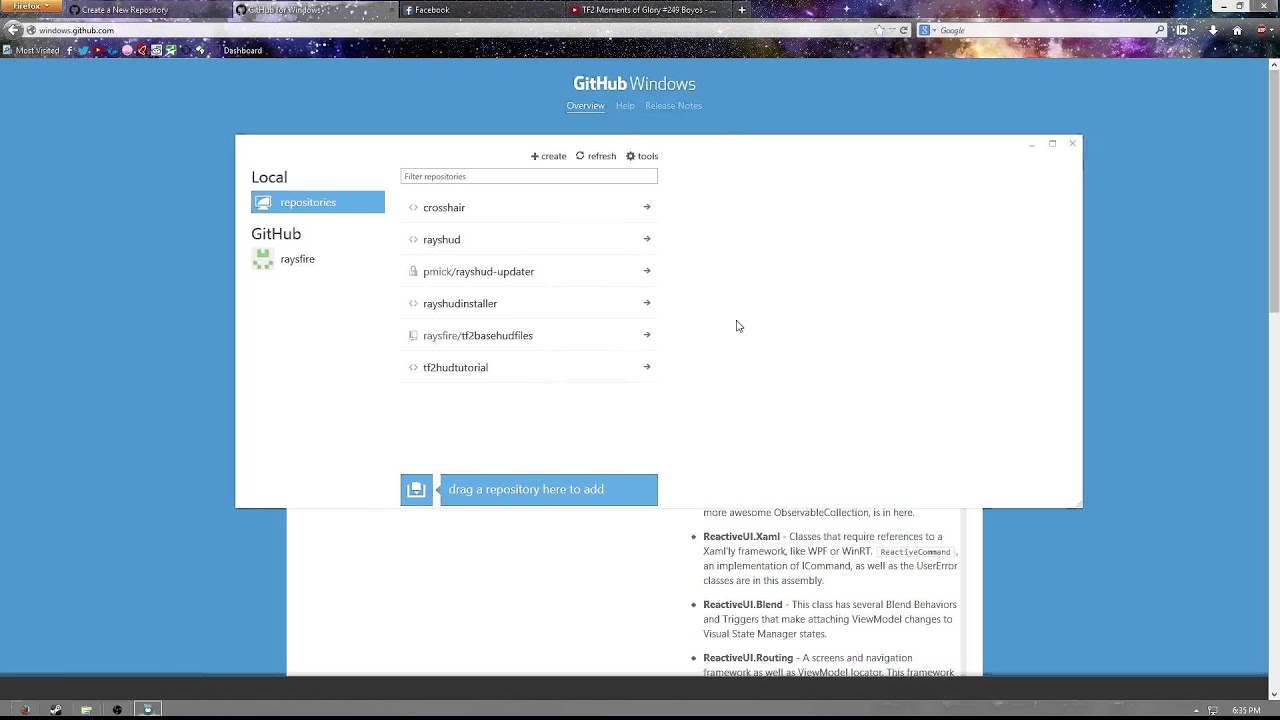Image resolution: width=1280 pixels, height=720 pixels.
Task: Open the raysfire GitHub account
Action: (297, 259)
